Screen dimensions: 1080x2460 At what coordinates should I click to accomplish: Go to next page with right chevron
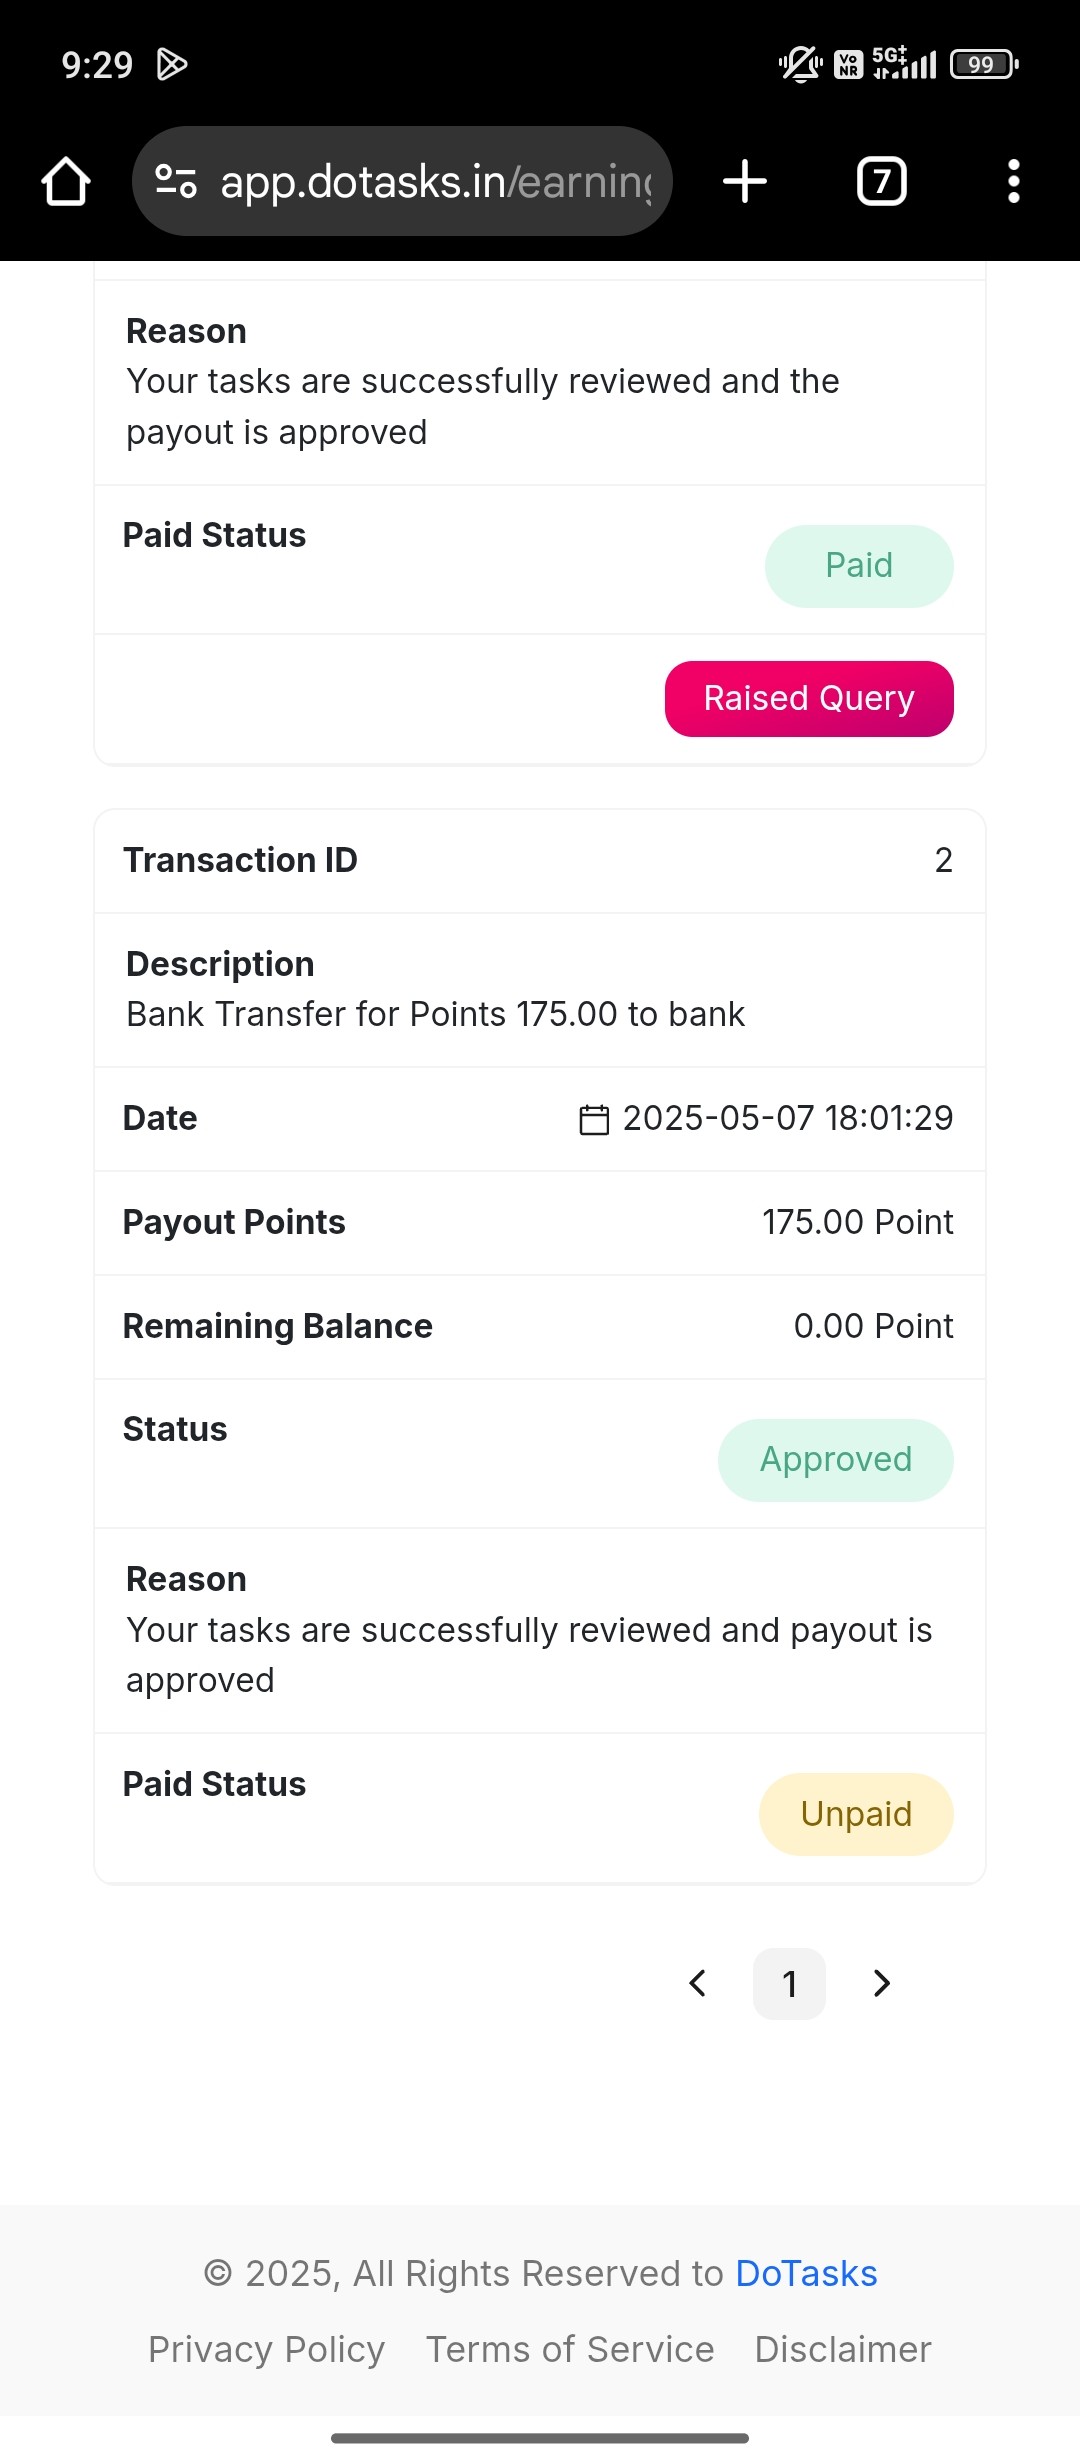click(881, 1983)
